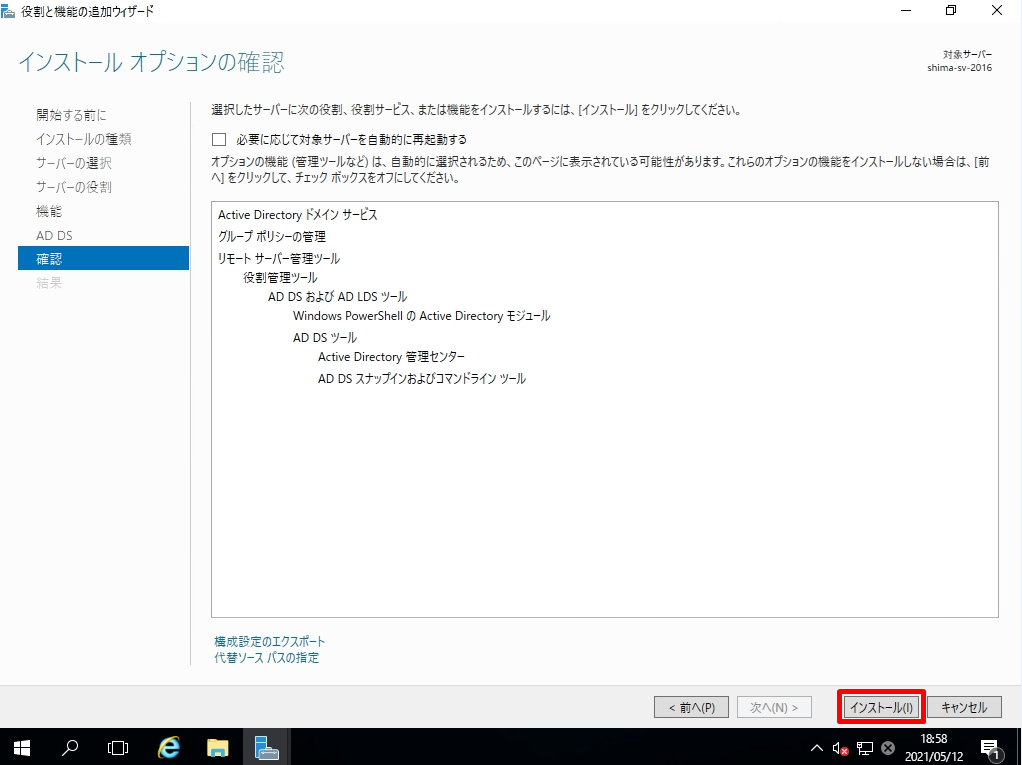Select AD DS および AD LDS ツール entry
1022x765 pixels.
338,296
